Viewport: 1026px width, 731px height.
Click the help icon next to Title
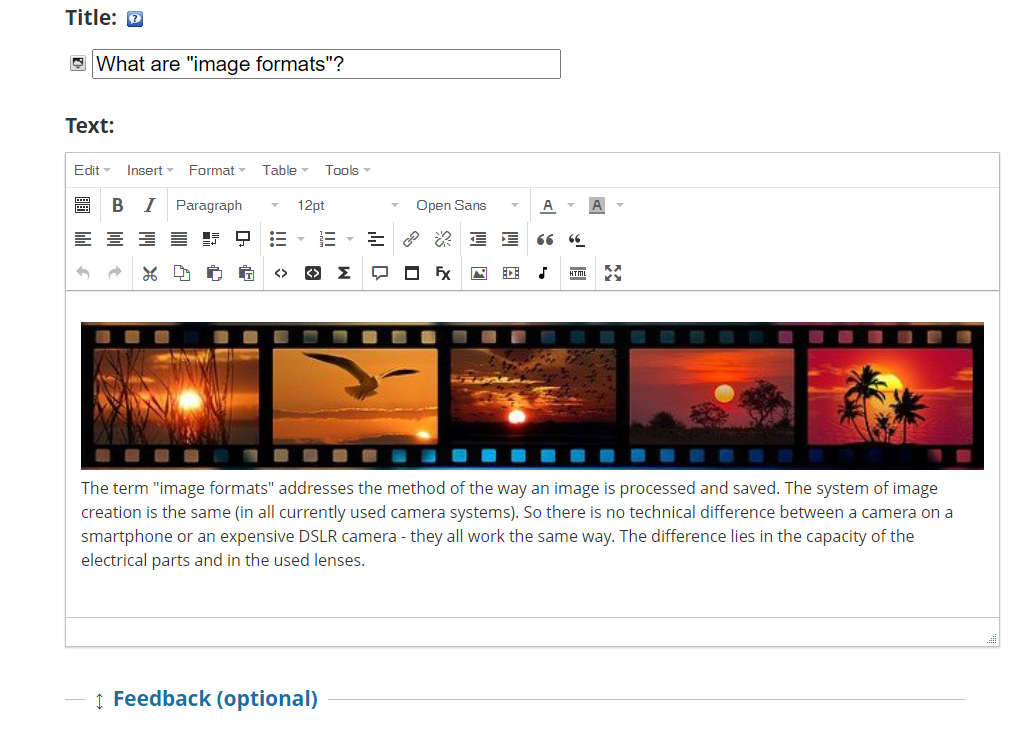click(x=135, y=19)
